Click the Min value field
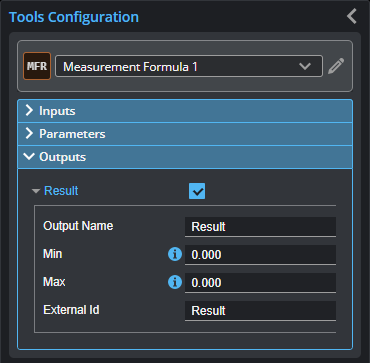The image size is (370, 363). pos(260,255)
